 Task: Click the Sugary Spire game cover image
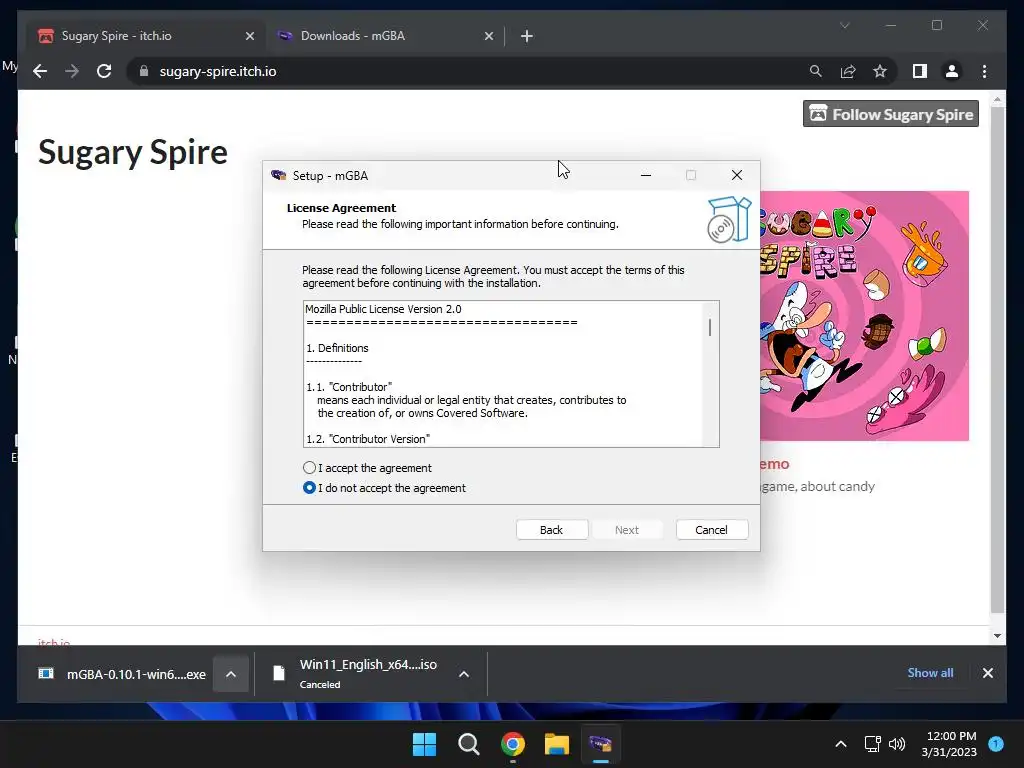click(864, 315)
